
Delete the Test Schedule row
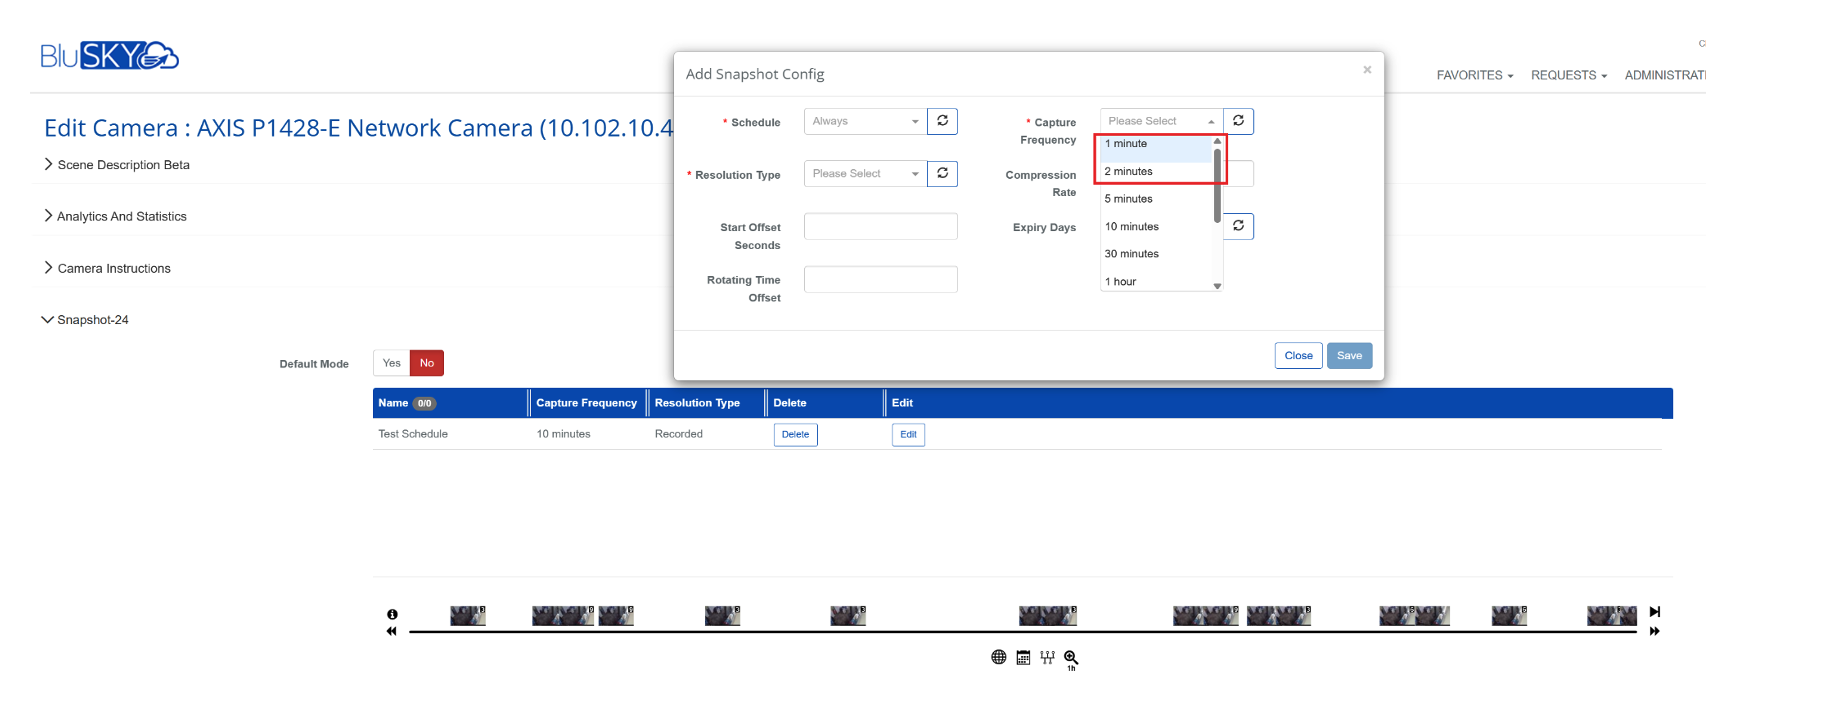pyautogui.click(x=795, y=434)
